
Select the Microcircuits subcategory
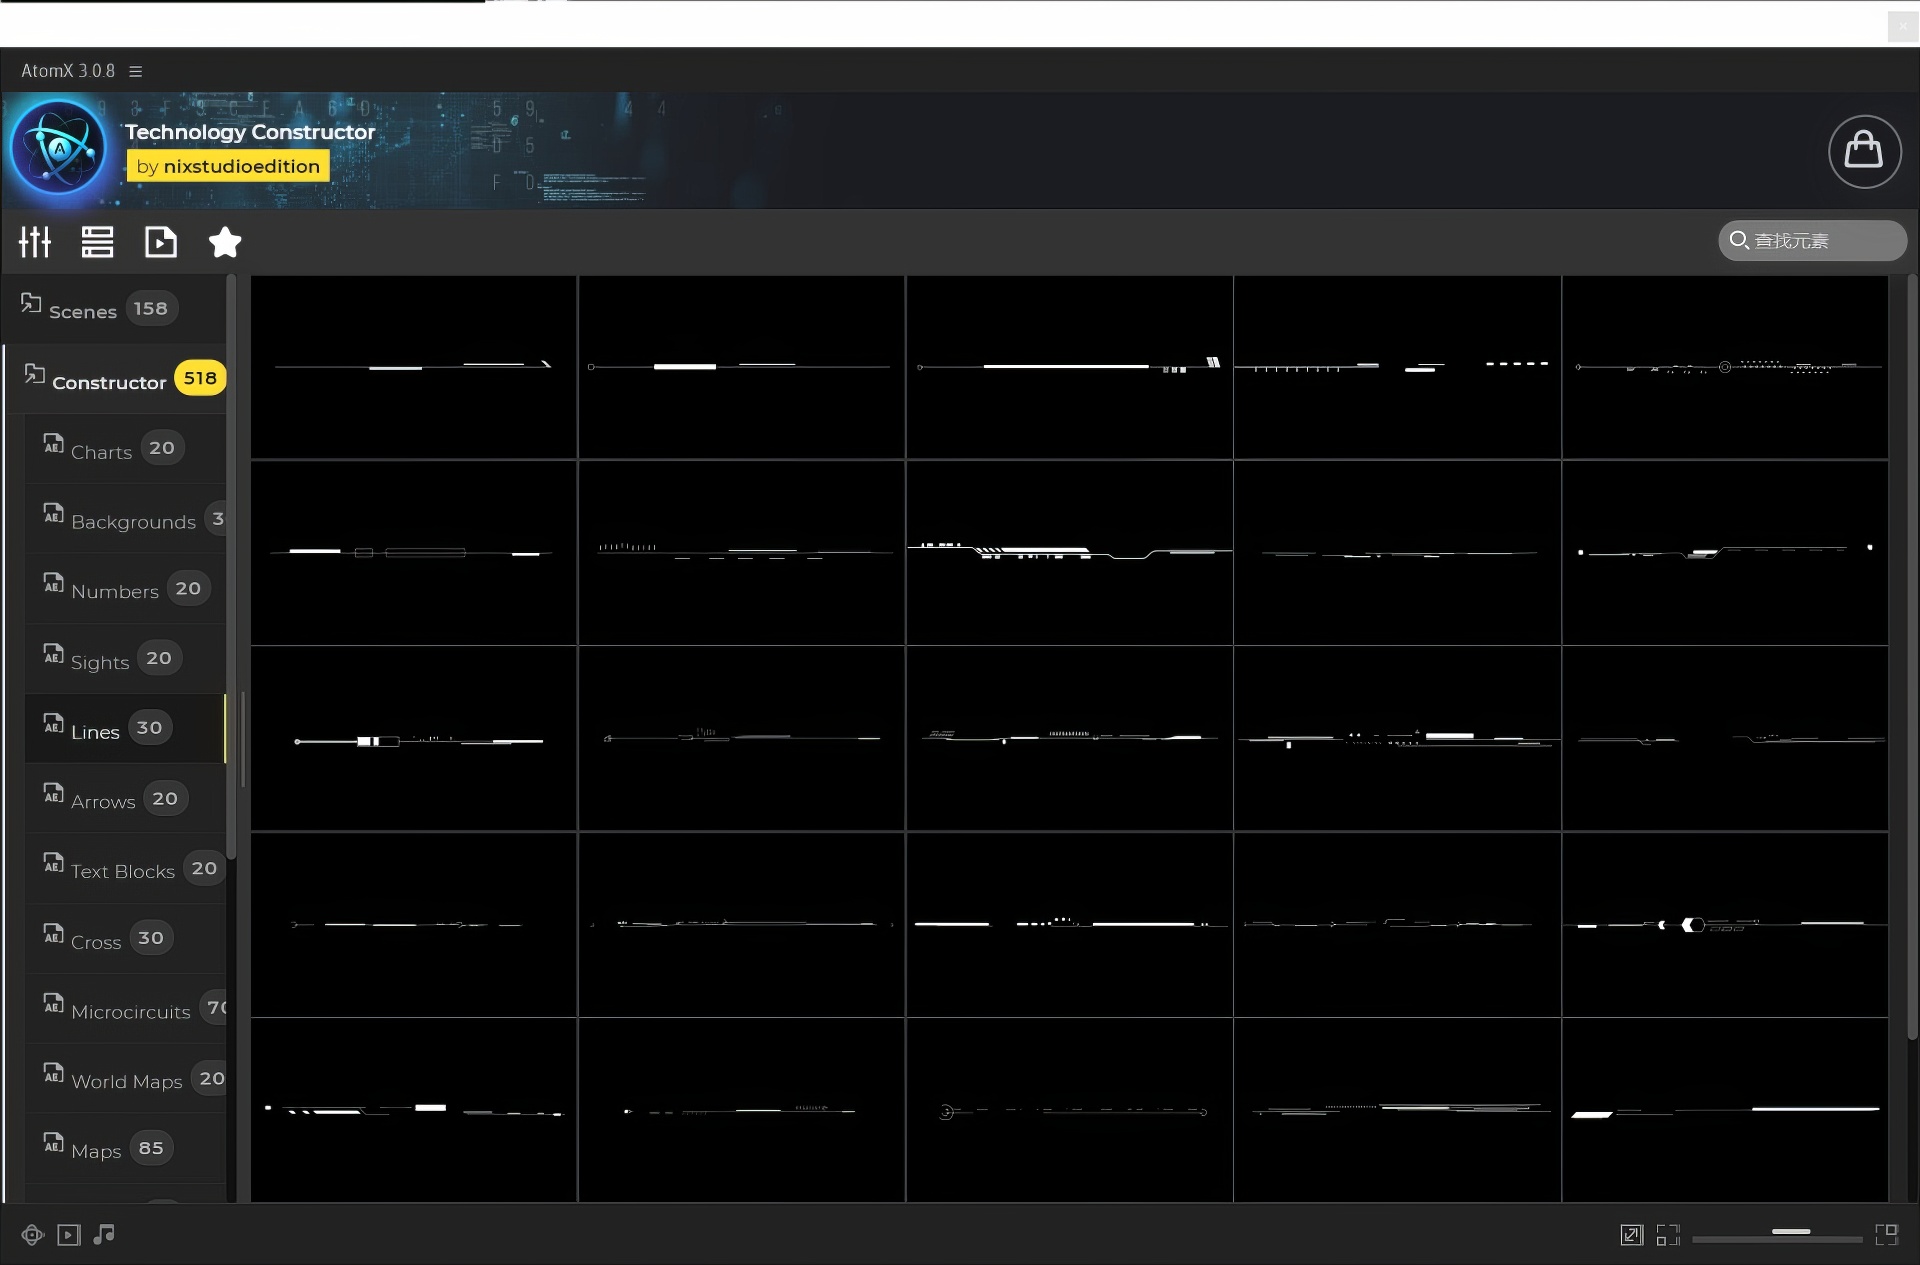(x=125, y=1009)
